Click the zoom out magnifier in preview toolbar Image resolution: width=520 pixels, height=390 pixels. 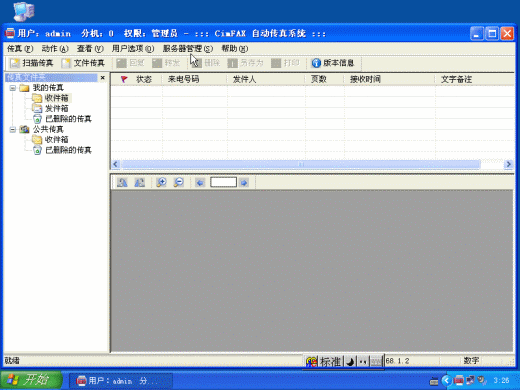pyautogui.click(x=179, y=182)
